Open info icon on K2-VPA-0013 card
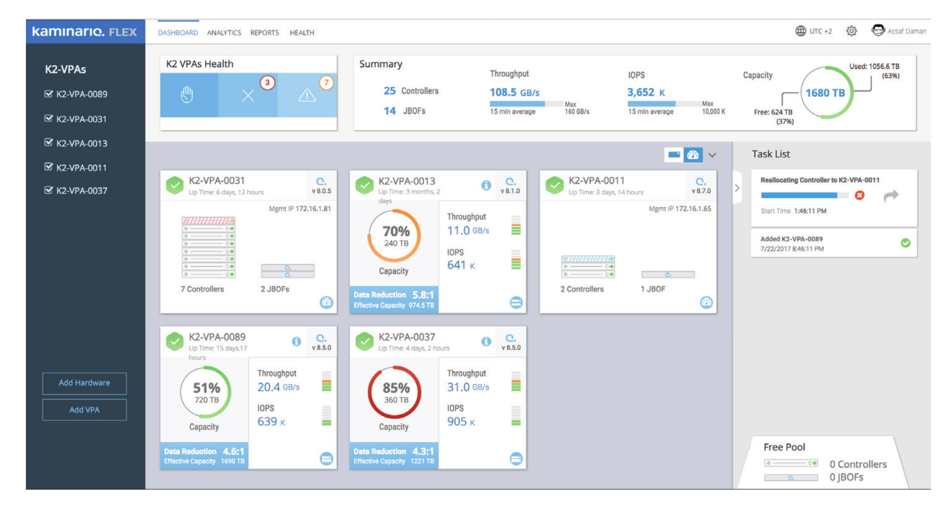Screen dimensions: 950x517 coord(486,185)
